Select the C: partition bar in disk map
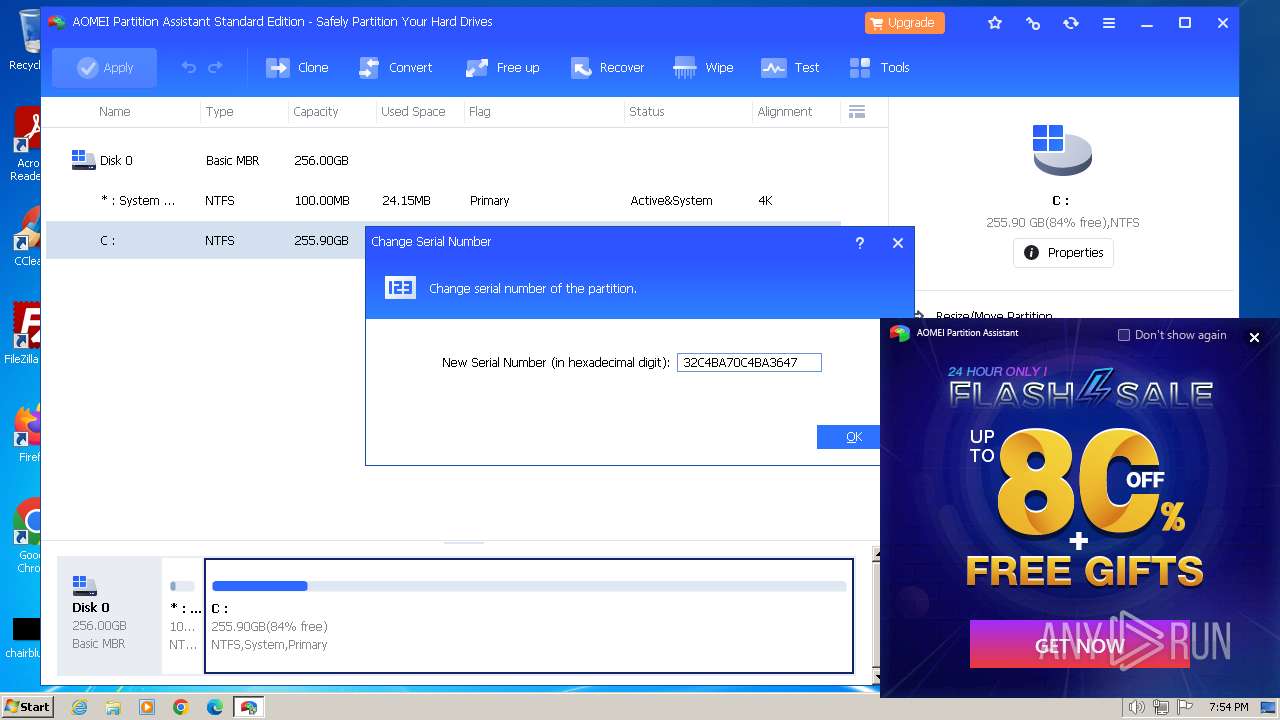 529,615
